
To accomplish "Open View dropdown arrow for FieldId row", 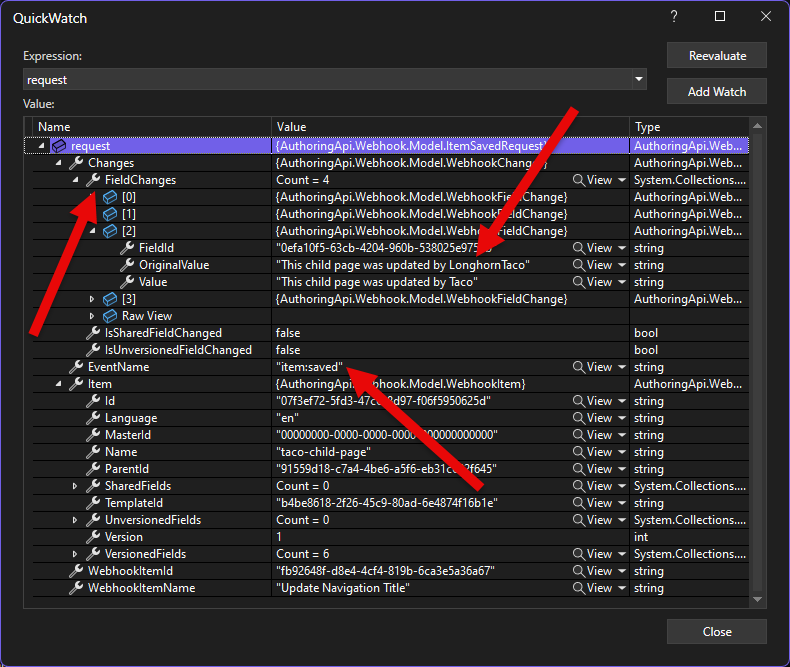I will pos(622,248).
